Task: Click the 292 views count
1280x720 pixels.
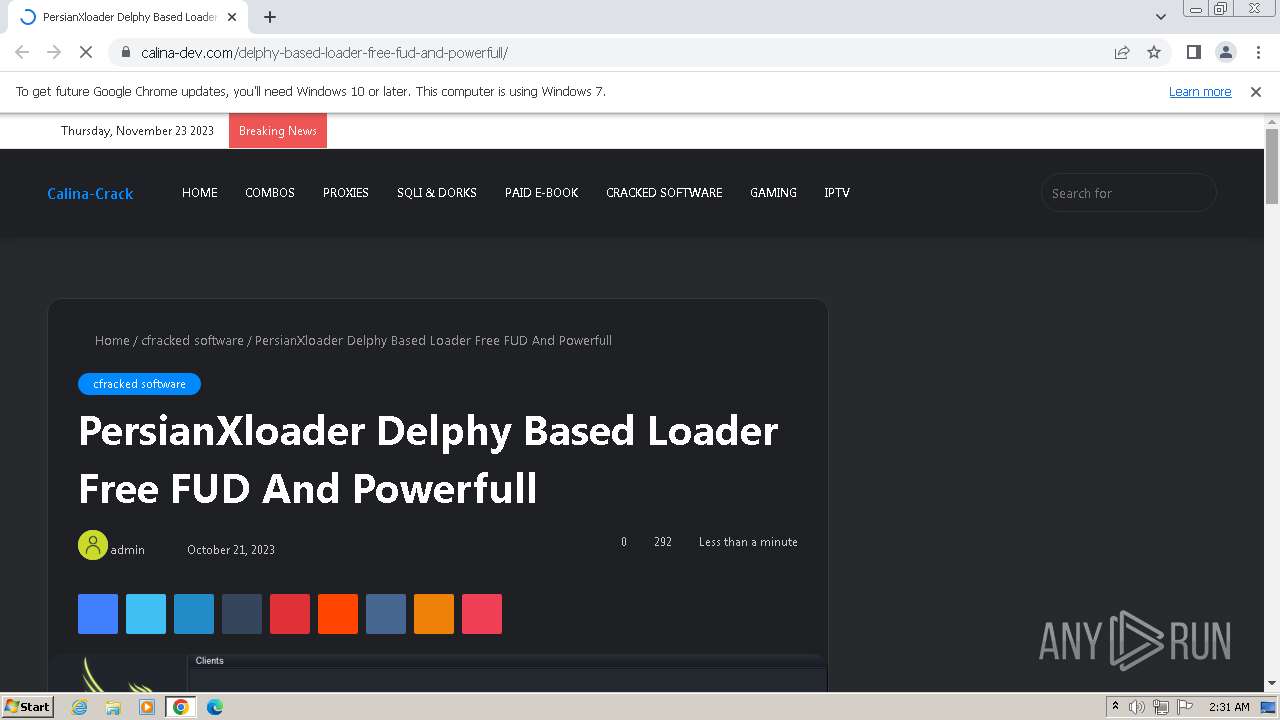Action: [663, 542]
